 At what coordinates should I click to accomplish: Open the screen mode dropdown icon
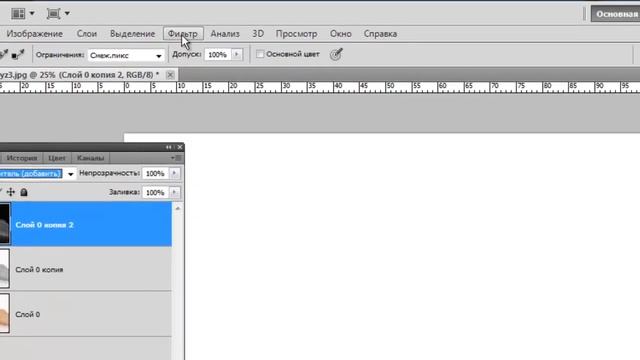point(58,14)
